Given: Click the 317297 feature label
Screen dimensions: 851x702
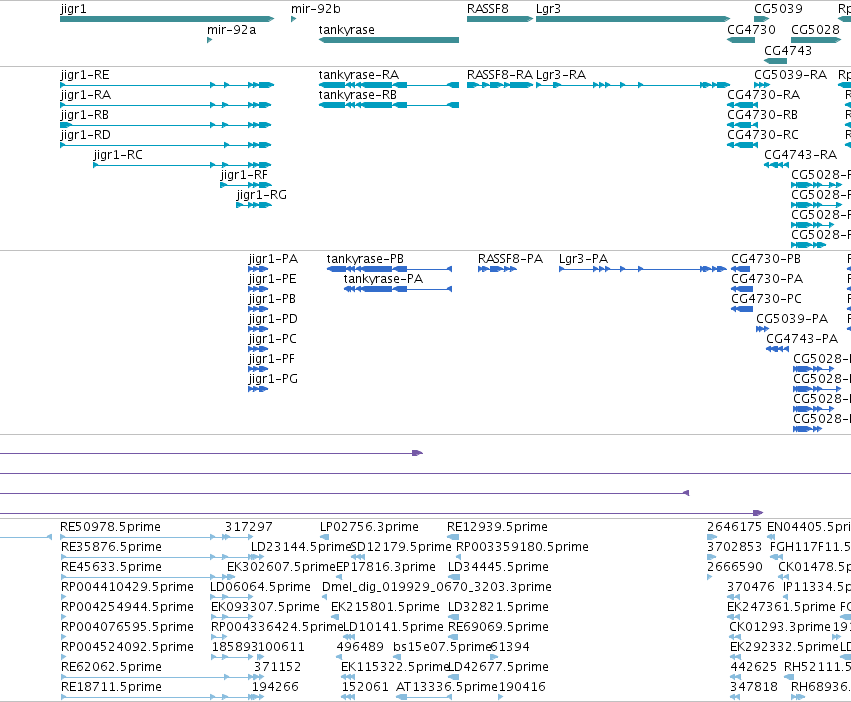Looking at the screenshot, I should 249,527.
